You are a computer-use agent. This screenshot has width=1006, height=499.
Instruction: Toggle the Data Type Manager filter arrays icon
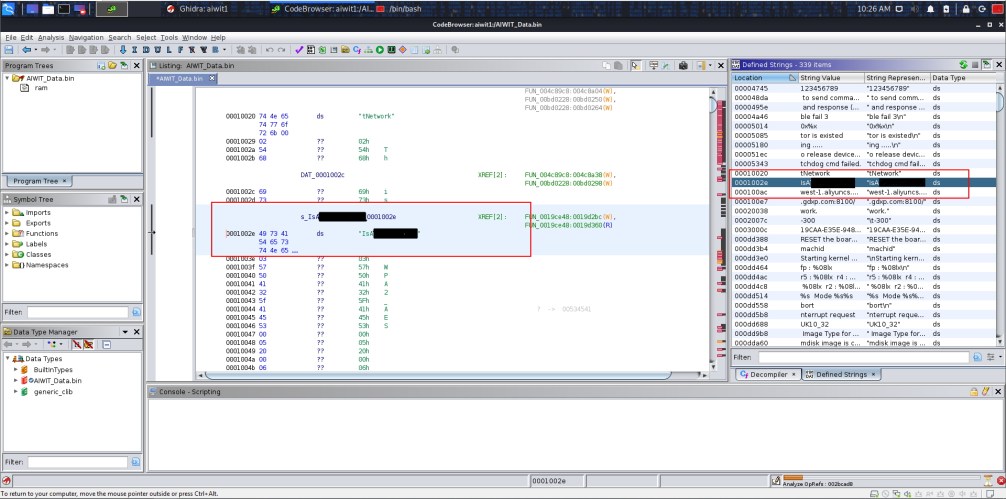tap(75, 344)
